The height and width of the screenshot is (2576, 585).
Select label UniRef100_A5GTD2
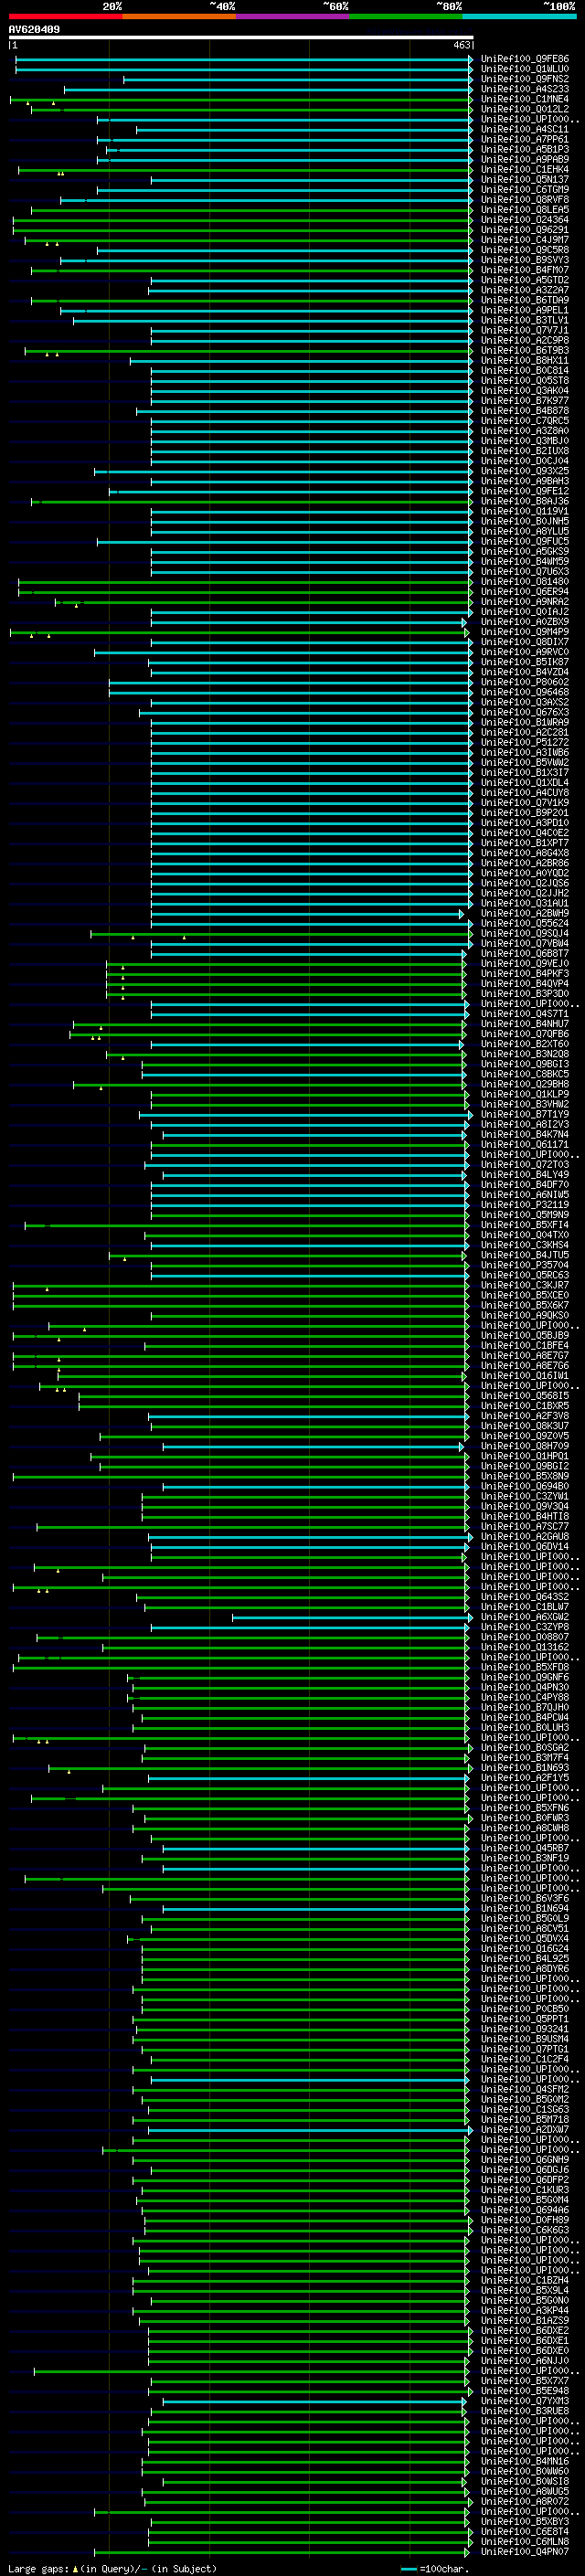point(524,280)
